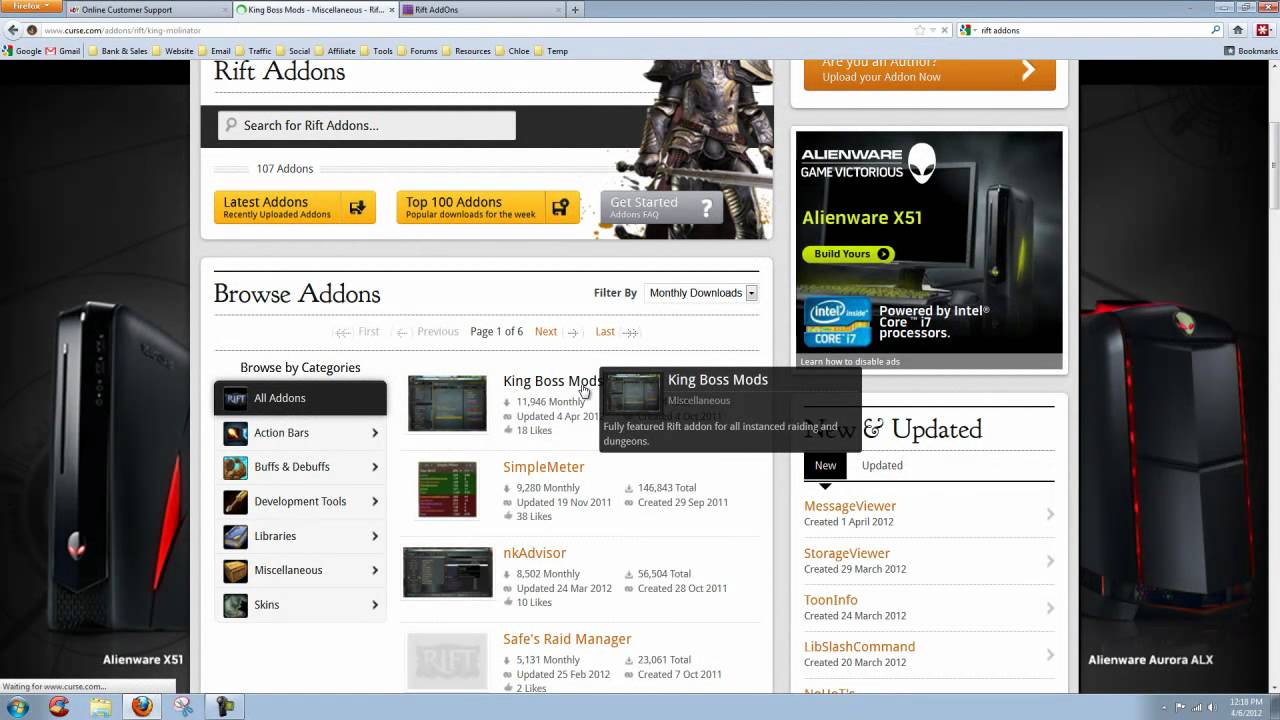Click the Libraries category icon
The height and width of the screenshot is (720, 1280).
coord(235,536)
